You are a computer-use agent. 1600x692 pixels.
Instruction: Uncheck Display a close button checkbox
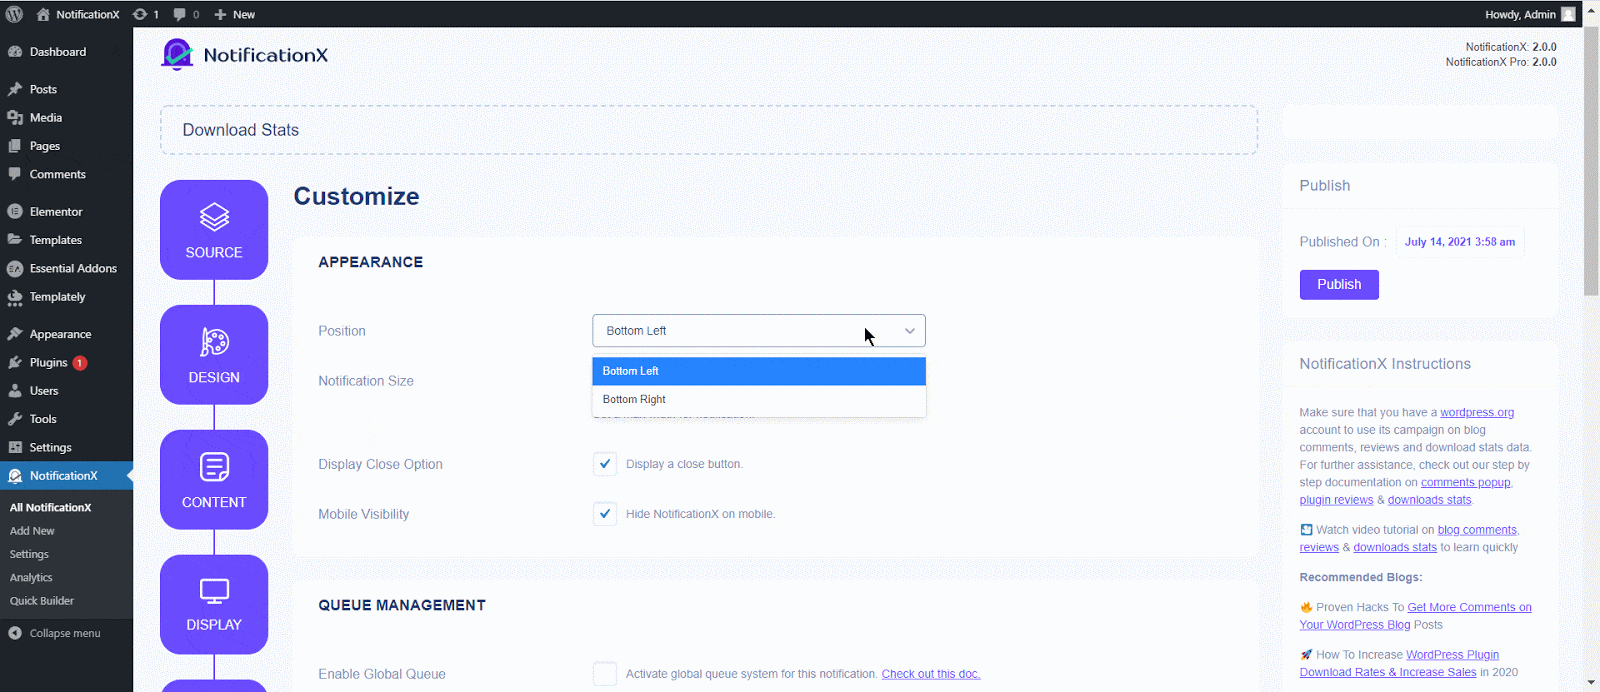coord(605,464)
